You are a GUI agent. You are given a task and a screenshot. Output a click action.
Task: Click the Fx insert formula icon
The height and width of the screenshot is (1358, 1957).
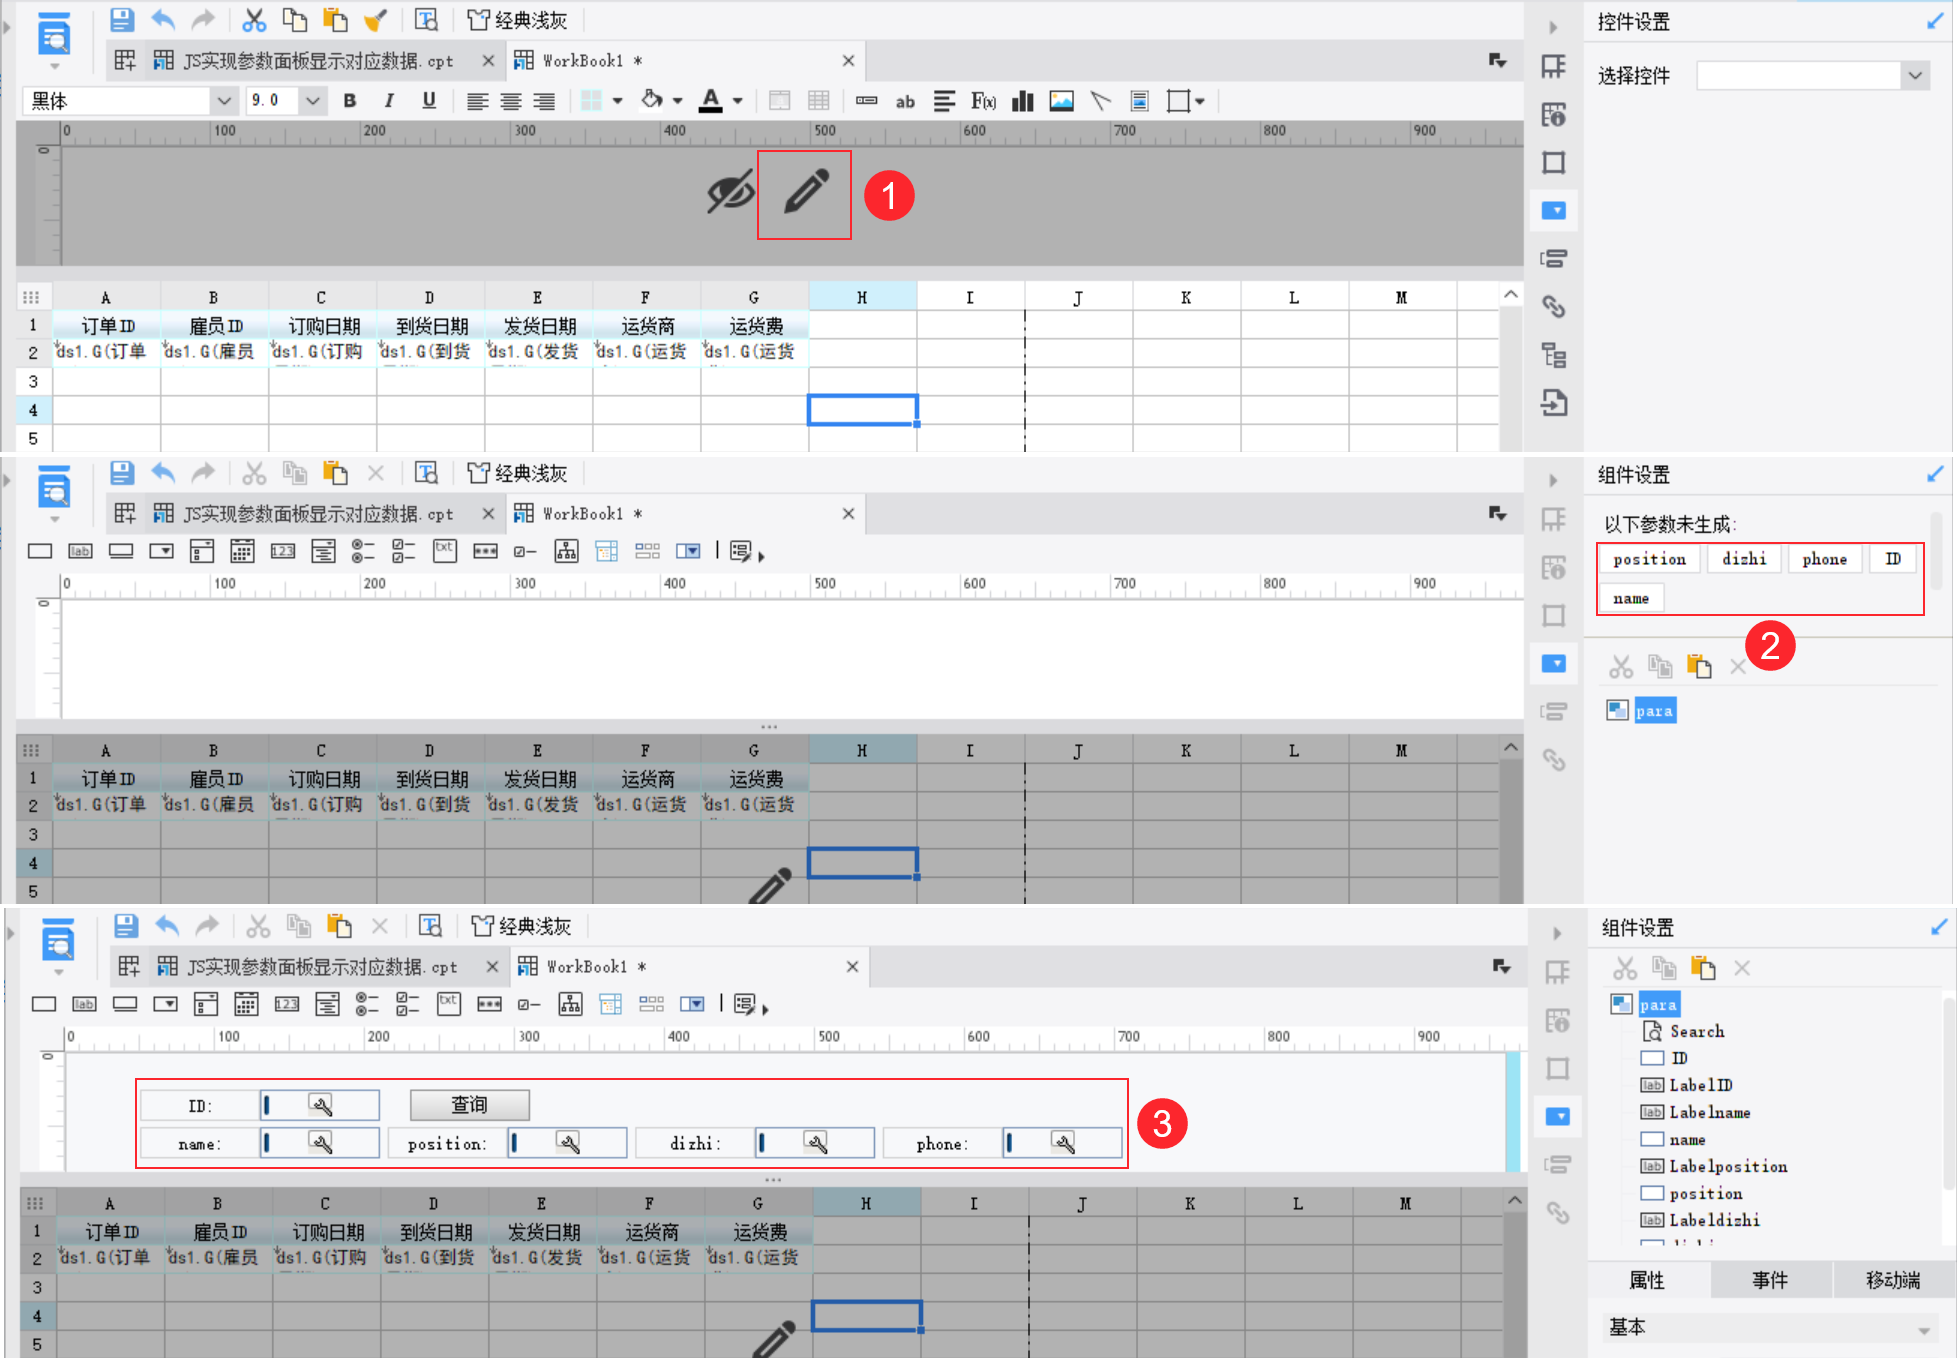pyautogui.click(x=983, y=101)
